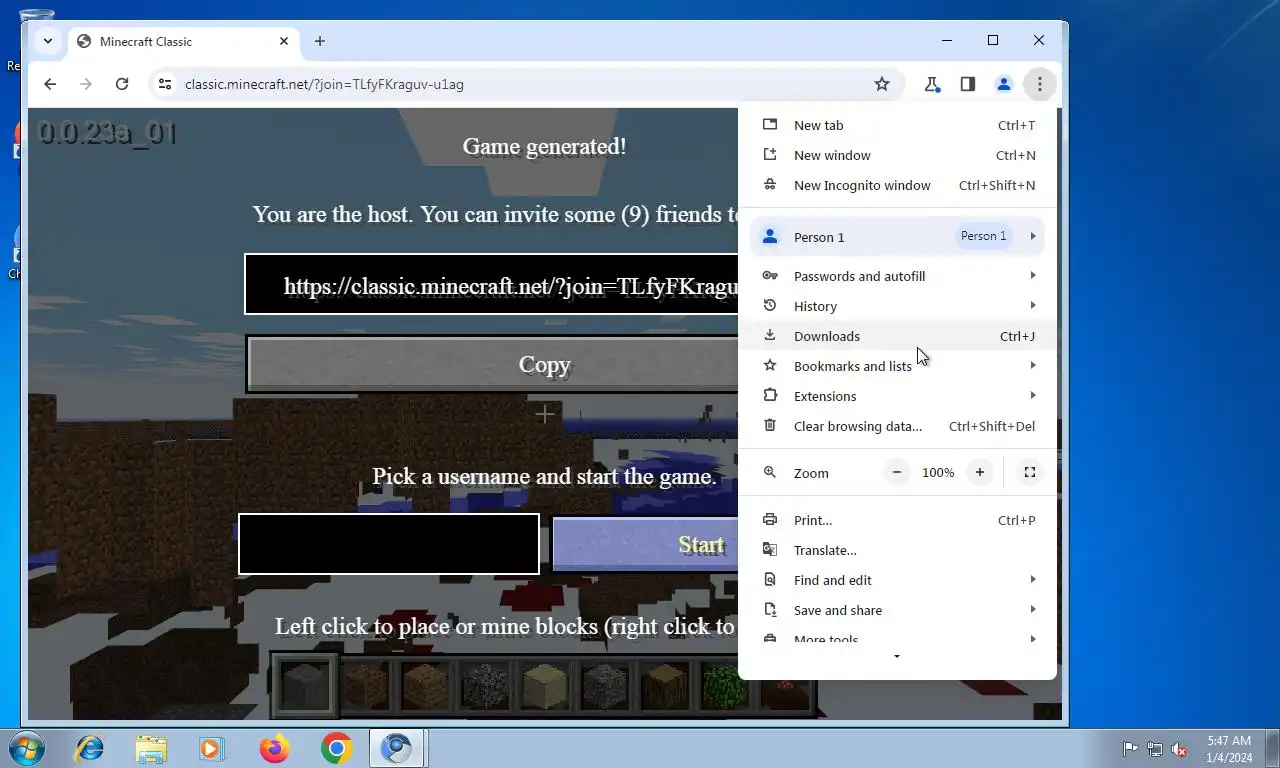Screen dimensions: 1280x768
Task: Launch Firefox from the taskbar
Action: [x=274, y=748]
